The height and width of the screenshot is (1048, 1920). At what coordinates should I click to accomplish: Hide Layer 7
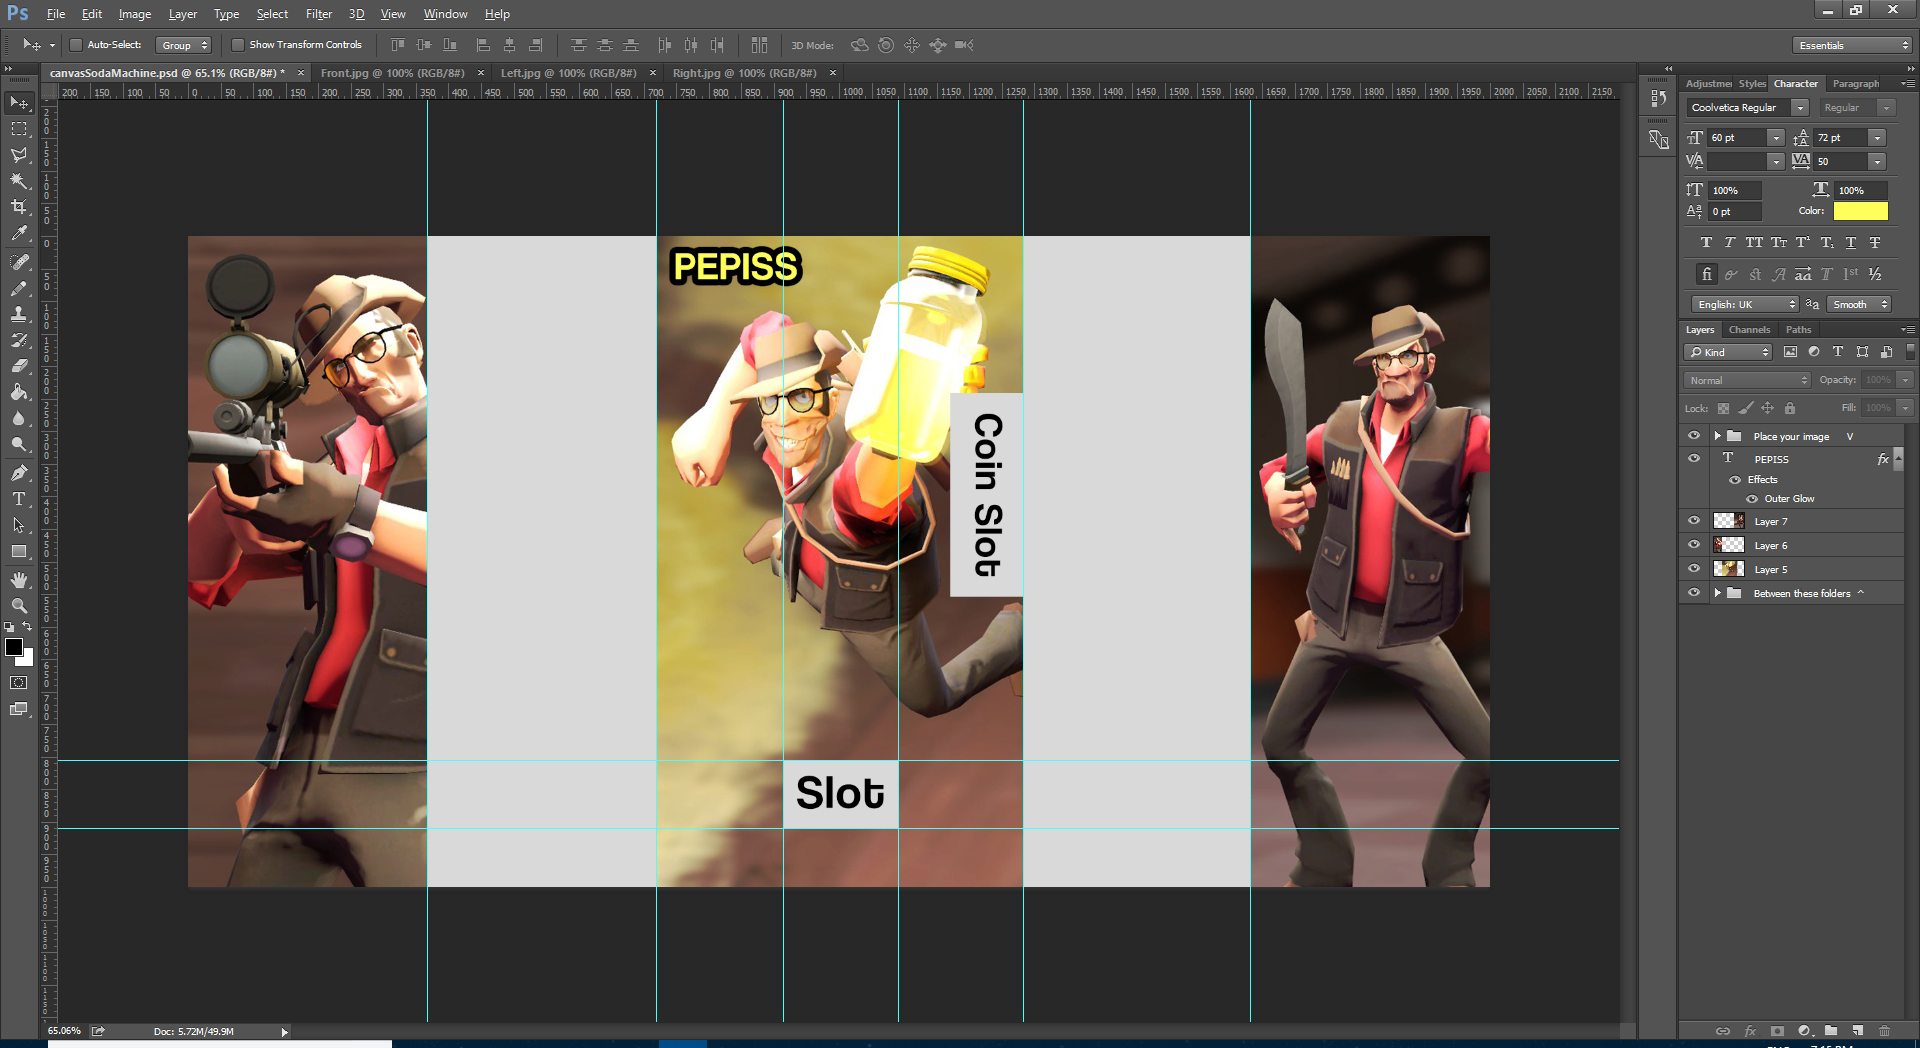(x=1694, y=521)
